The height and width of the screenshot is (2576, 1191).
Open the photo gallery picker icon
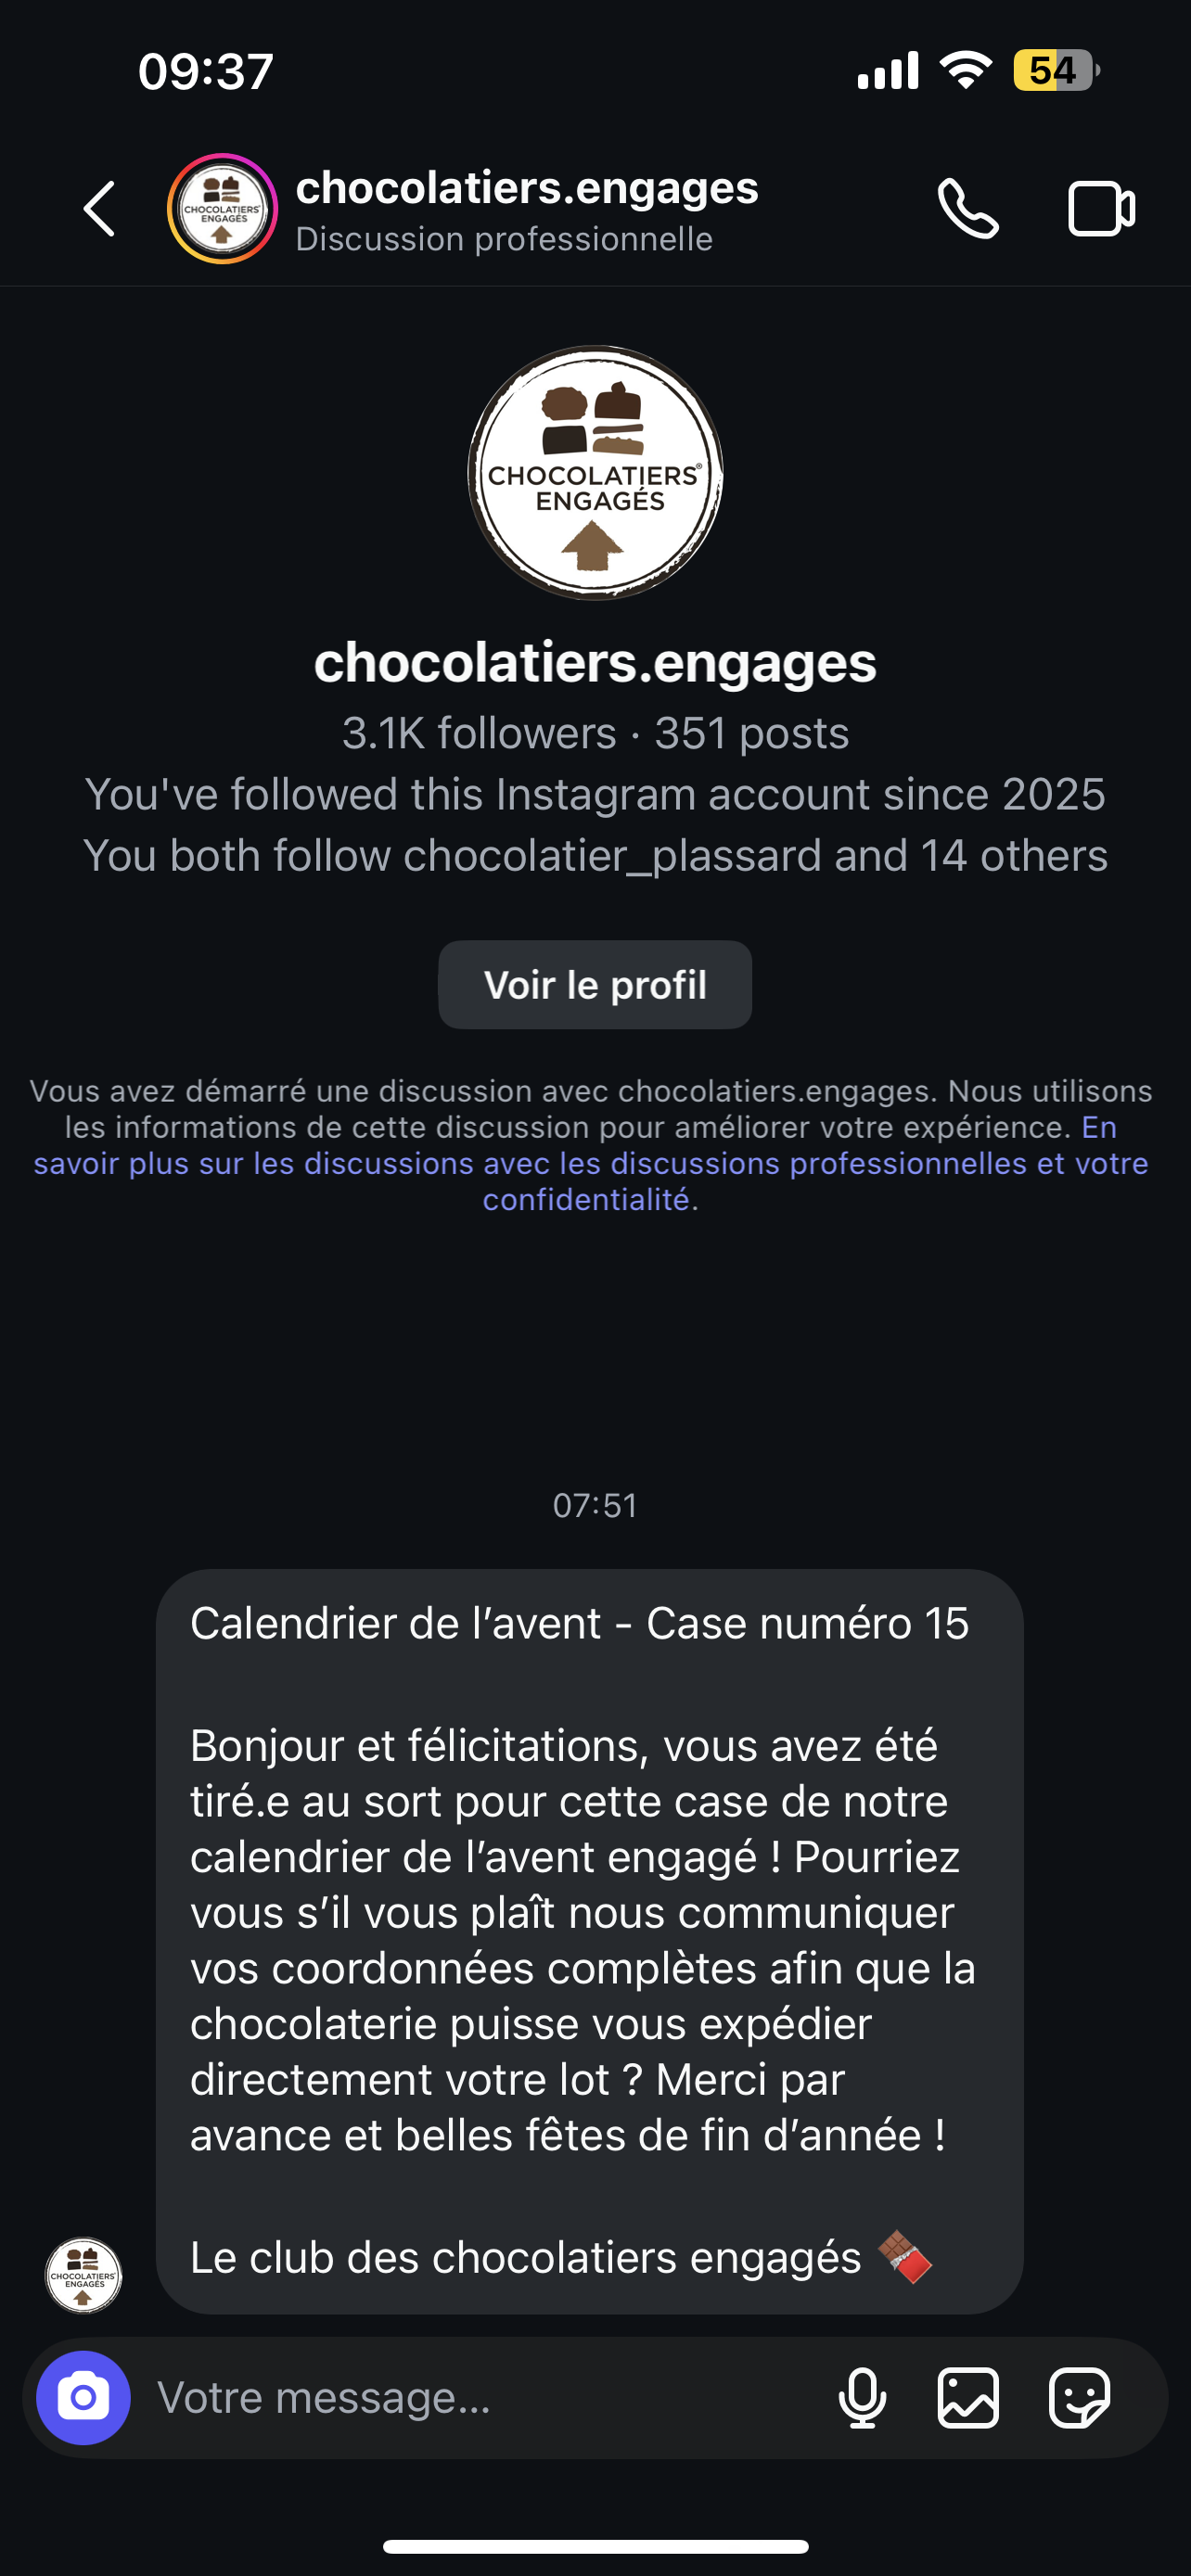968,2397
